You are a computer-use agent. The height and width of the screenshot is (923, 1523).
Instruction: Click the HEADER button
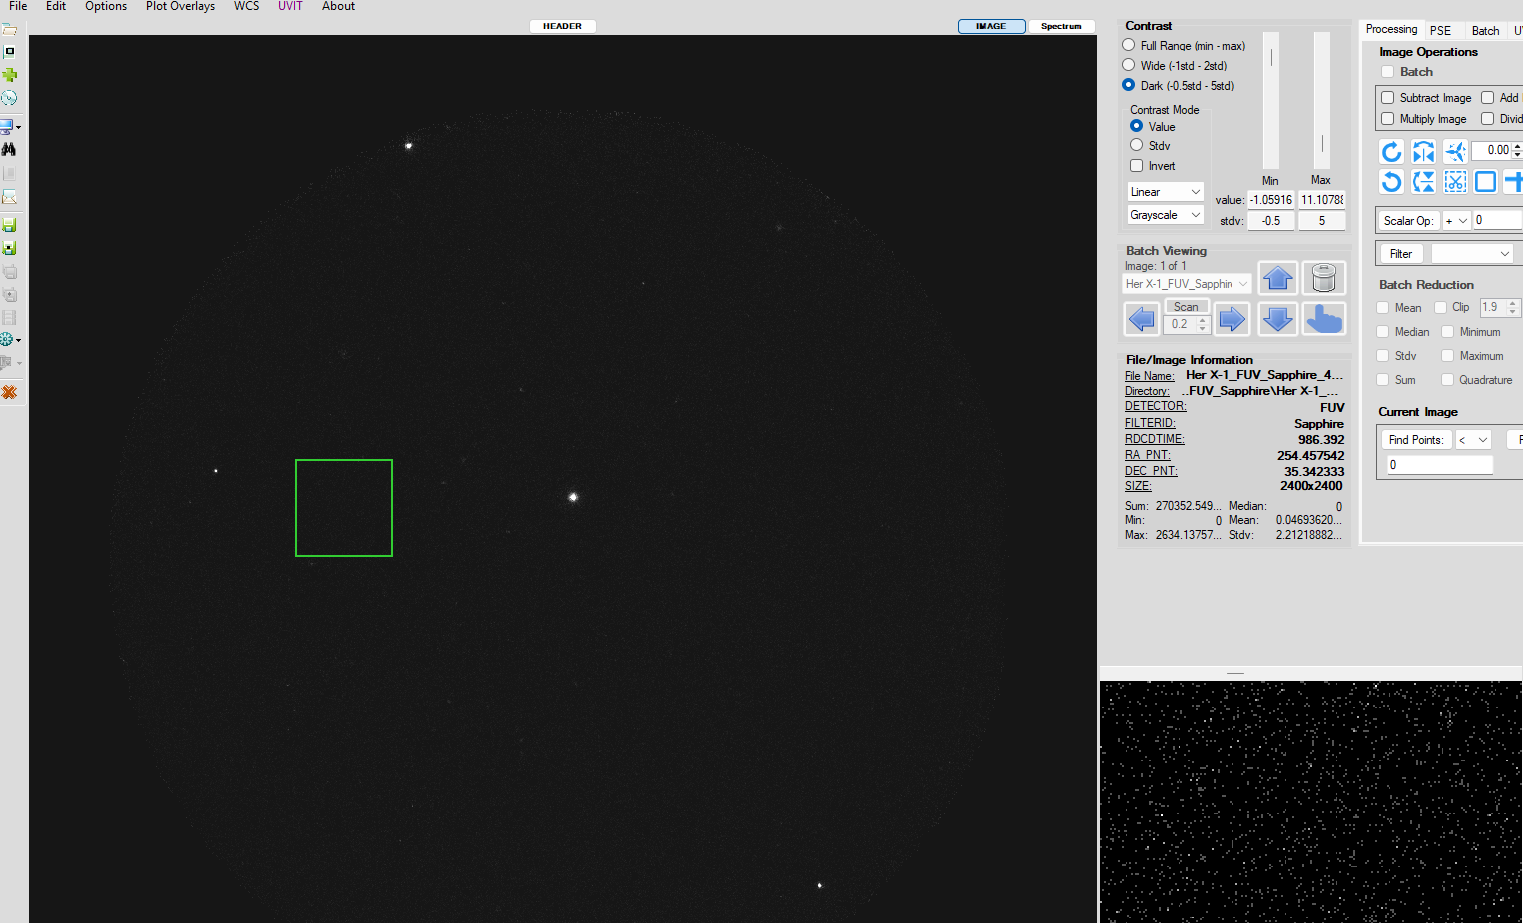[x=562, y=26]
